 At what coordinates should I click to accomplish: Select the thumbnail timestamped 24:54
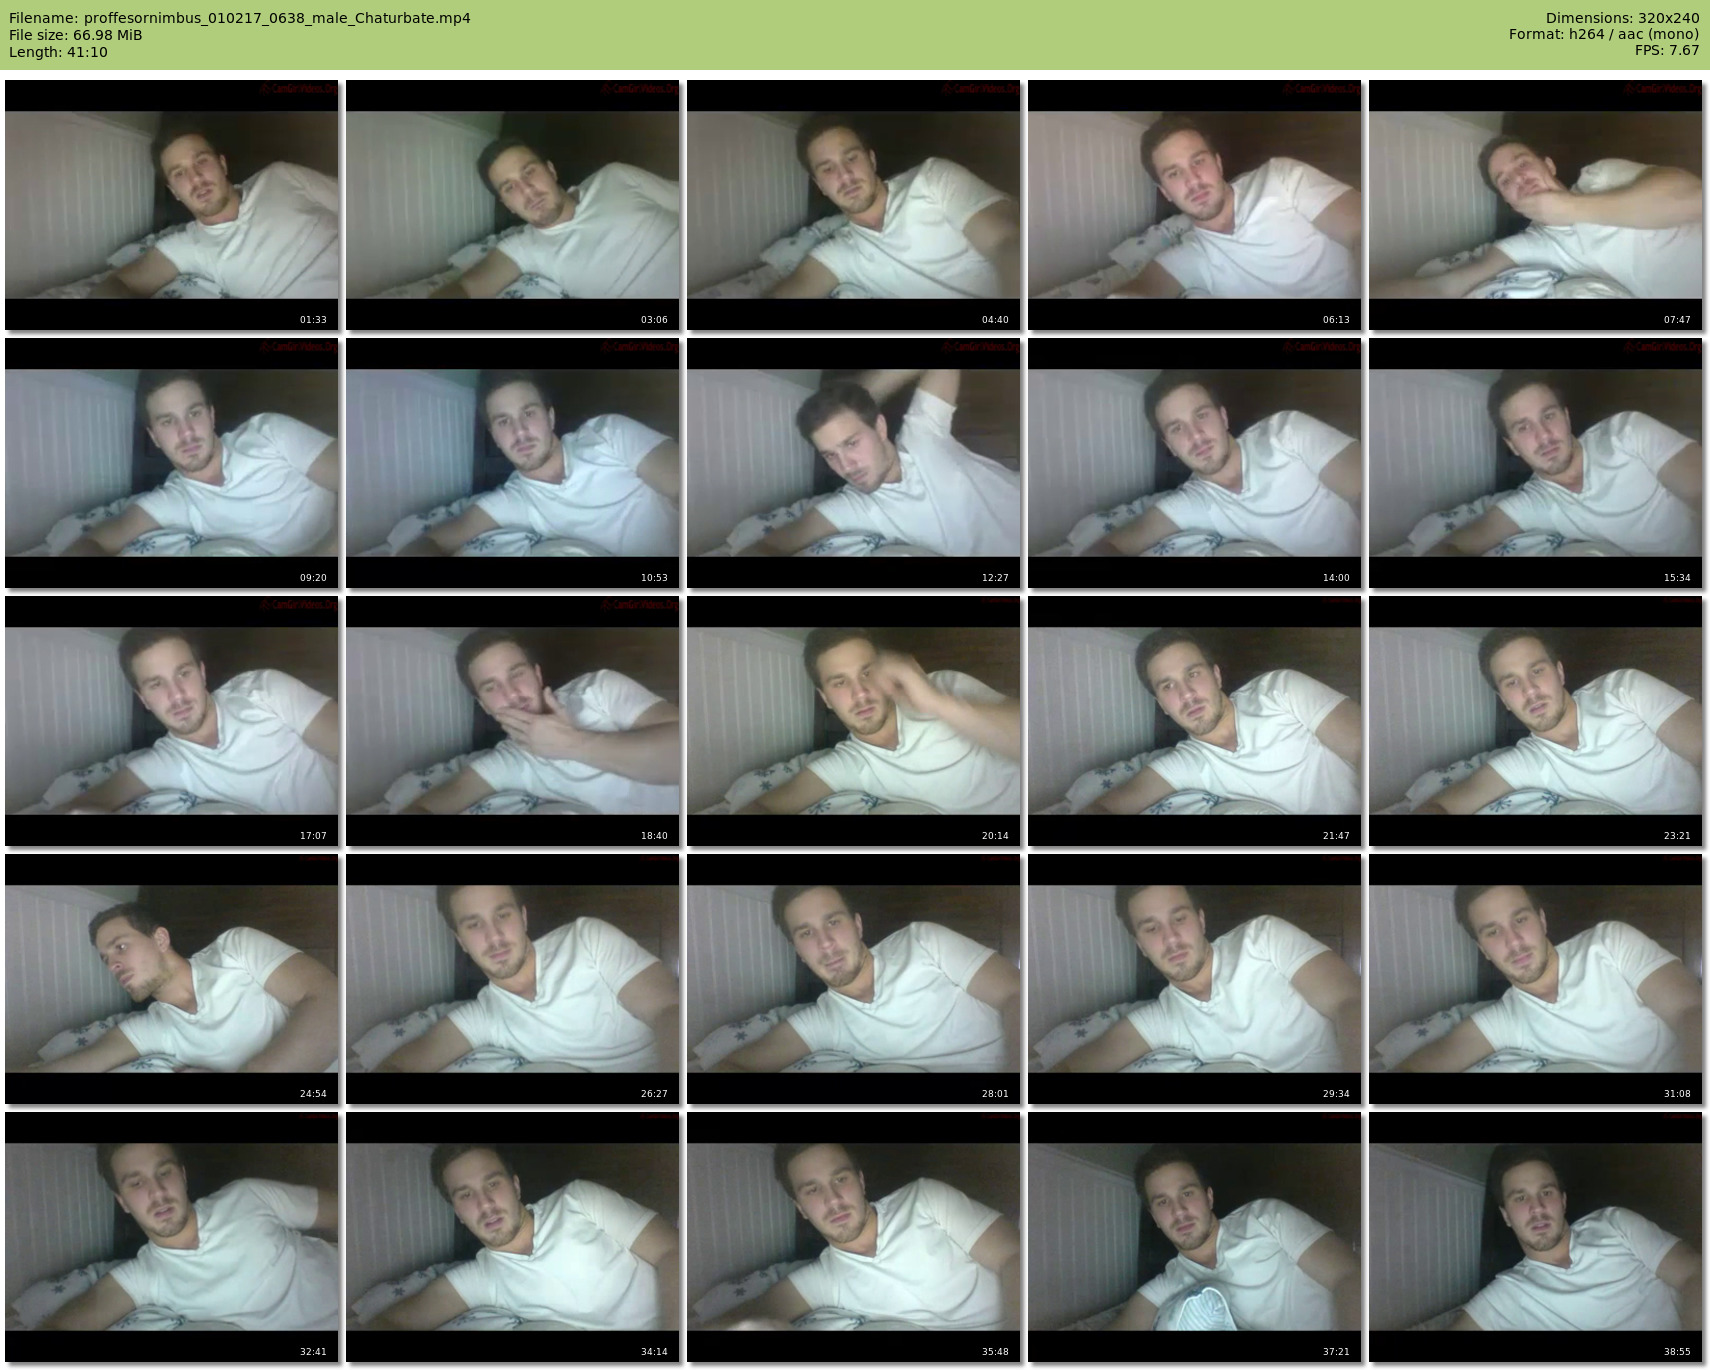(x=172, y=979)
